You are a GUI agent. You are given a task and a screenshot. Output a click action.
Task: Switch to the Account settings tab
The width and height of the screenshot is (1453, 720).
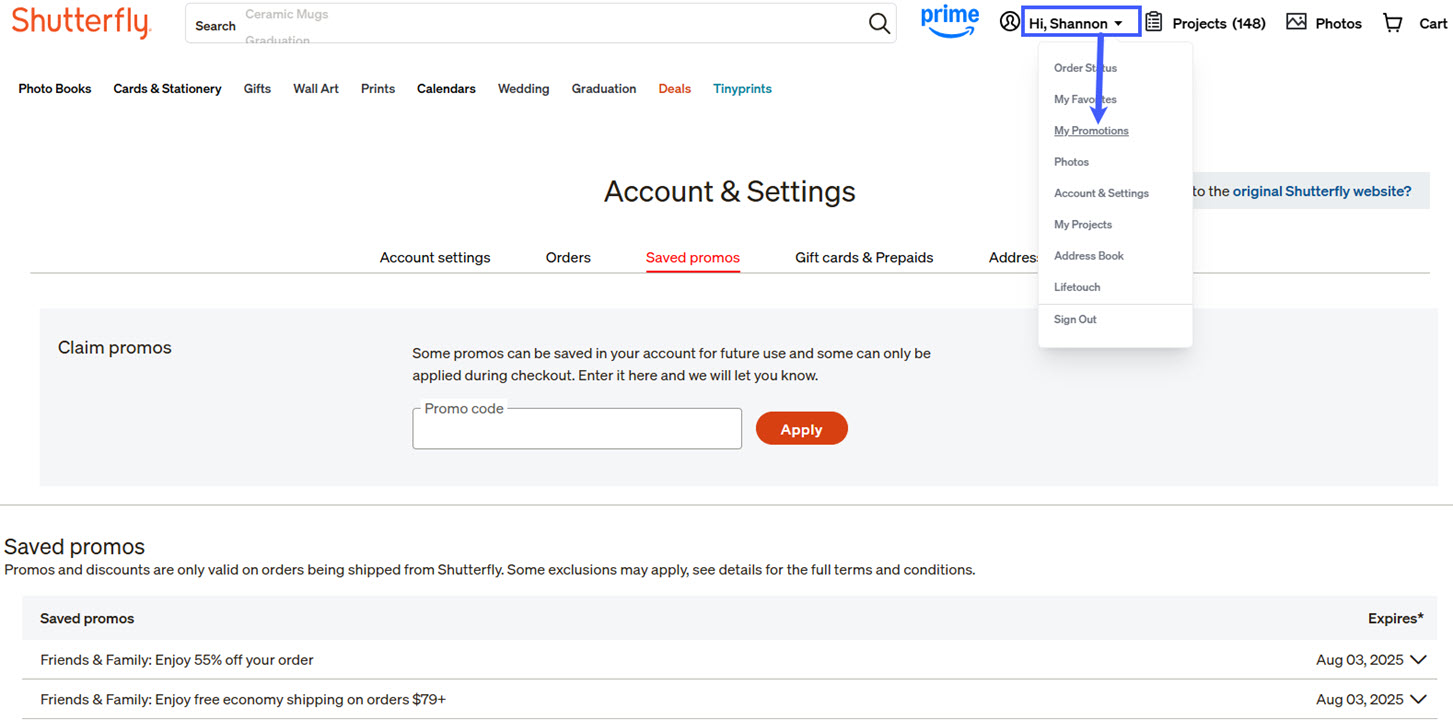(435, 258)
